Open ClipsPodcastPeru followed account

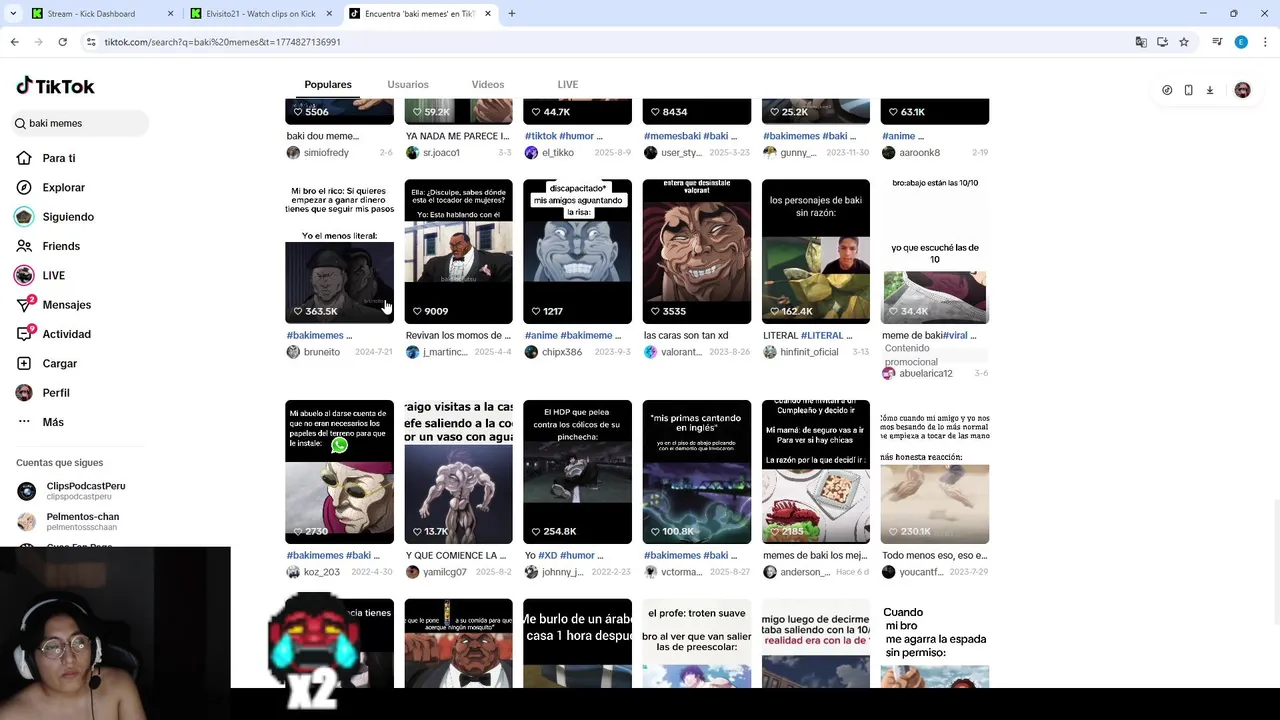coord(78,491)
